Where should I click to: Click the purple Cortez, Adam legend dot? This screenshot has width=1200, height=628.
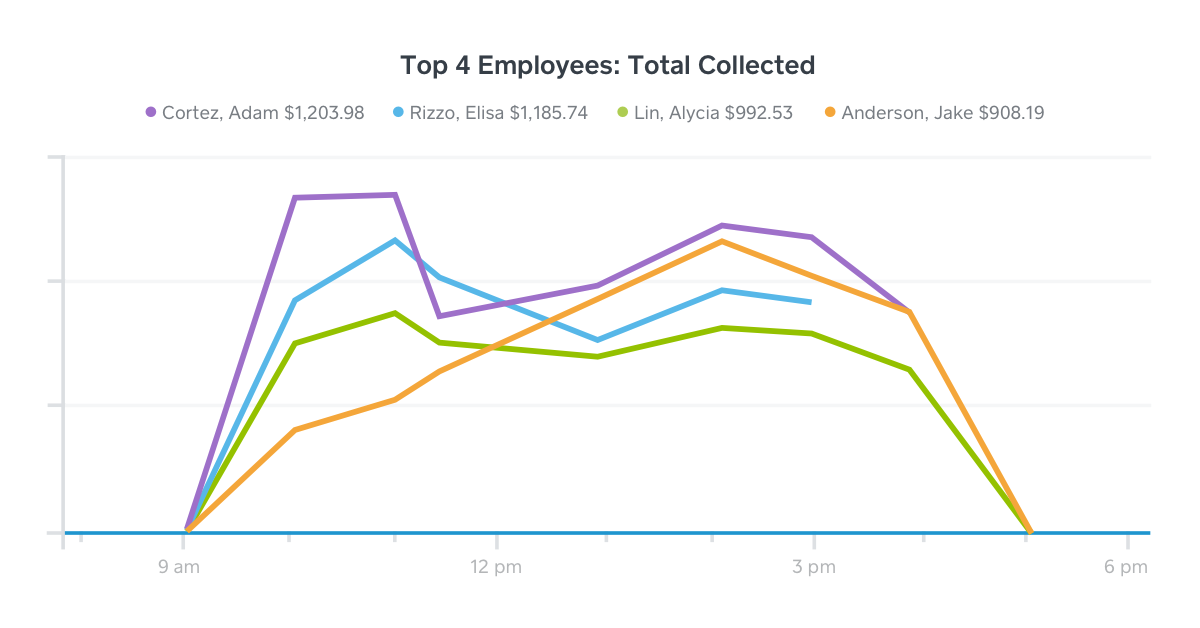click(152, 113)
